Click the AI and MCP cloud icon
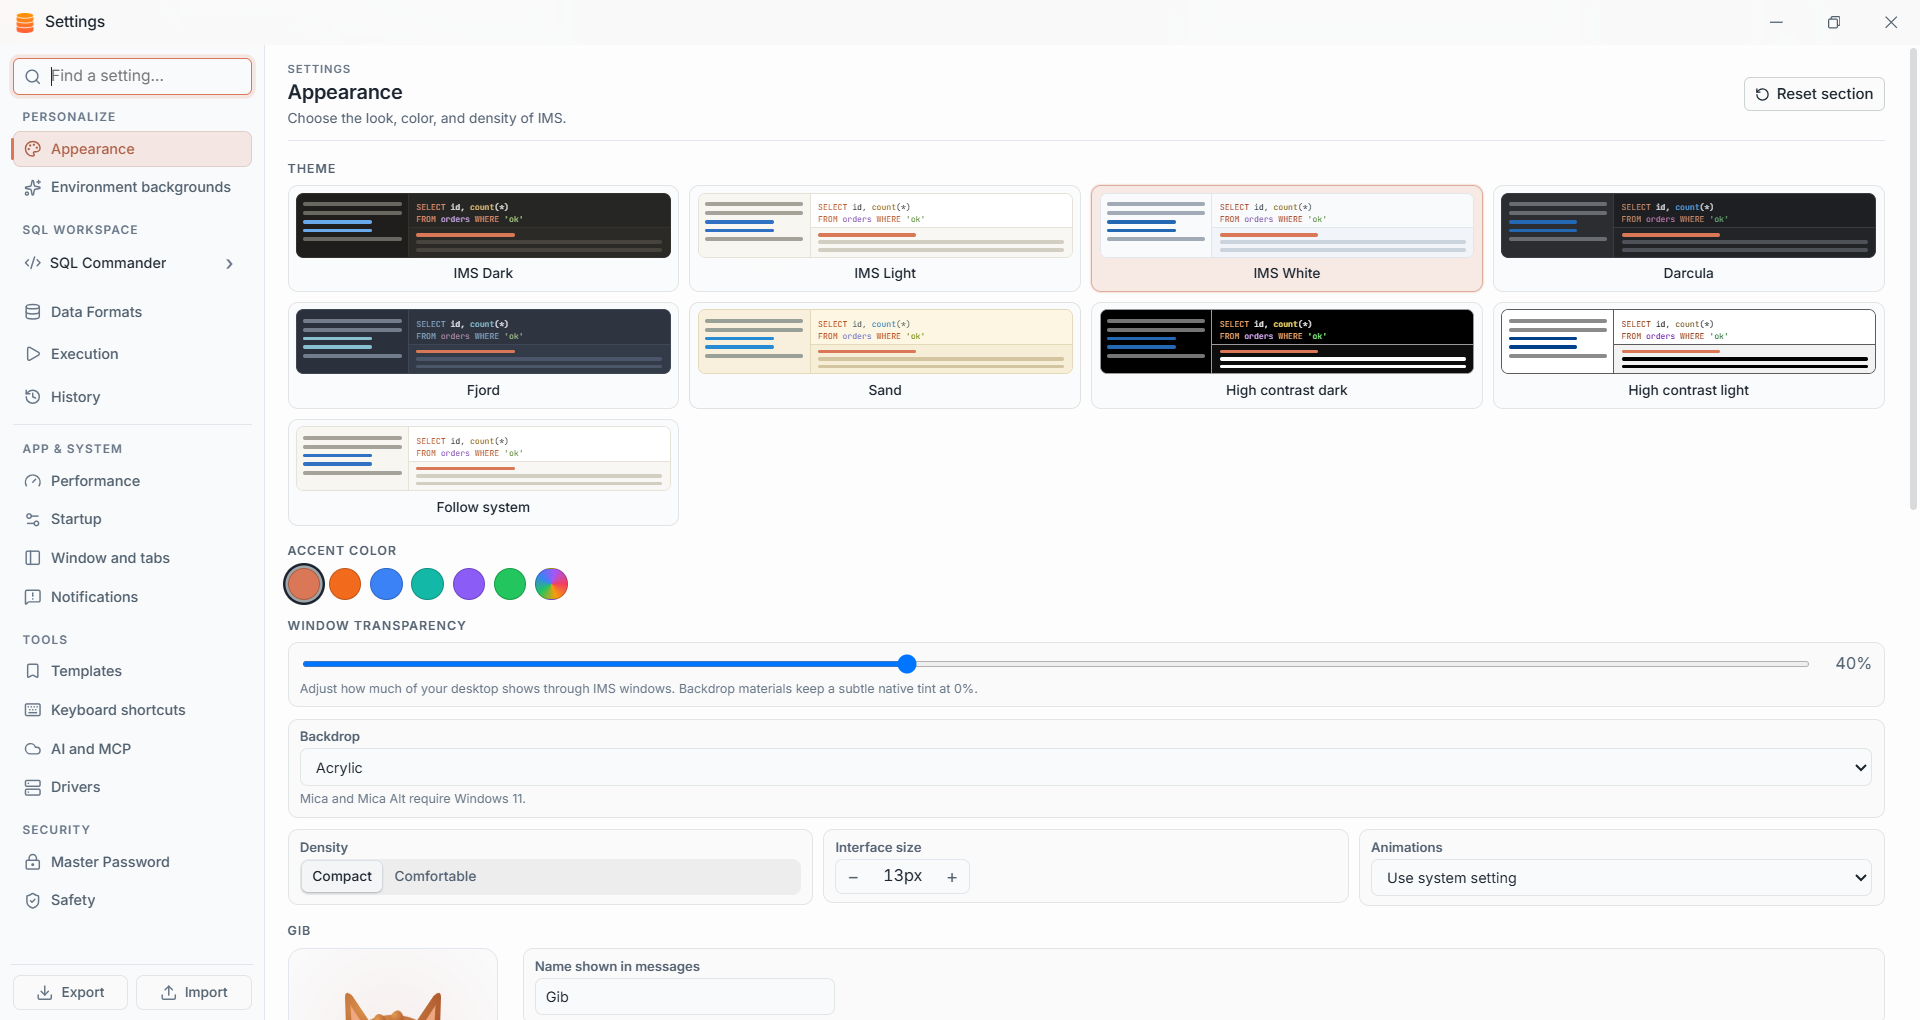1920x1020 pixels. coord(33,749)
